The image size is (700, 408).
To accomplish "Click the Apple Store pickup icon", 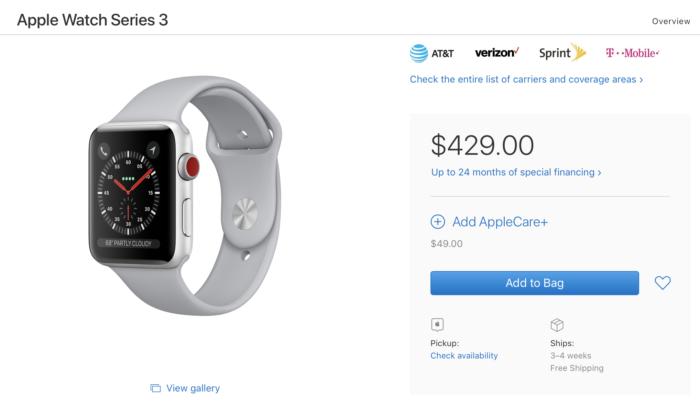I will pyautogui.click(x=437, y=325).
